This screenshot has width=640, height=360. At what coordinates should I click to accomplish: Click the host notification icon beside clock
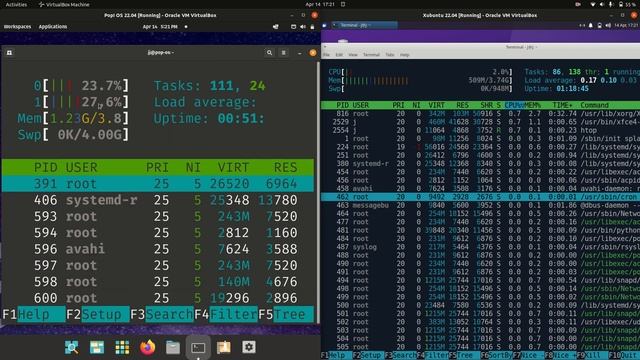(343, 4)
